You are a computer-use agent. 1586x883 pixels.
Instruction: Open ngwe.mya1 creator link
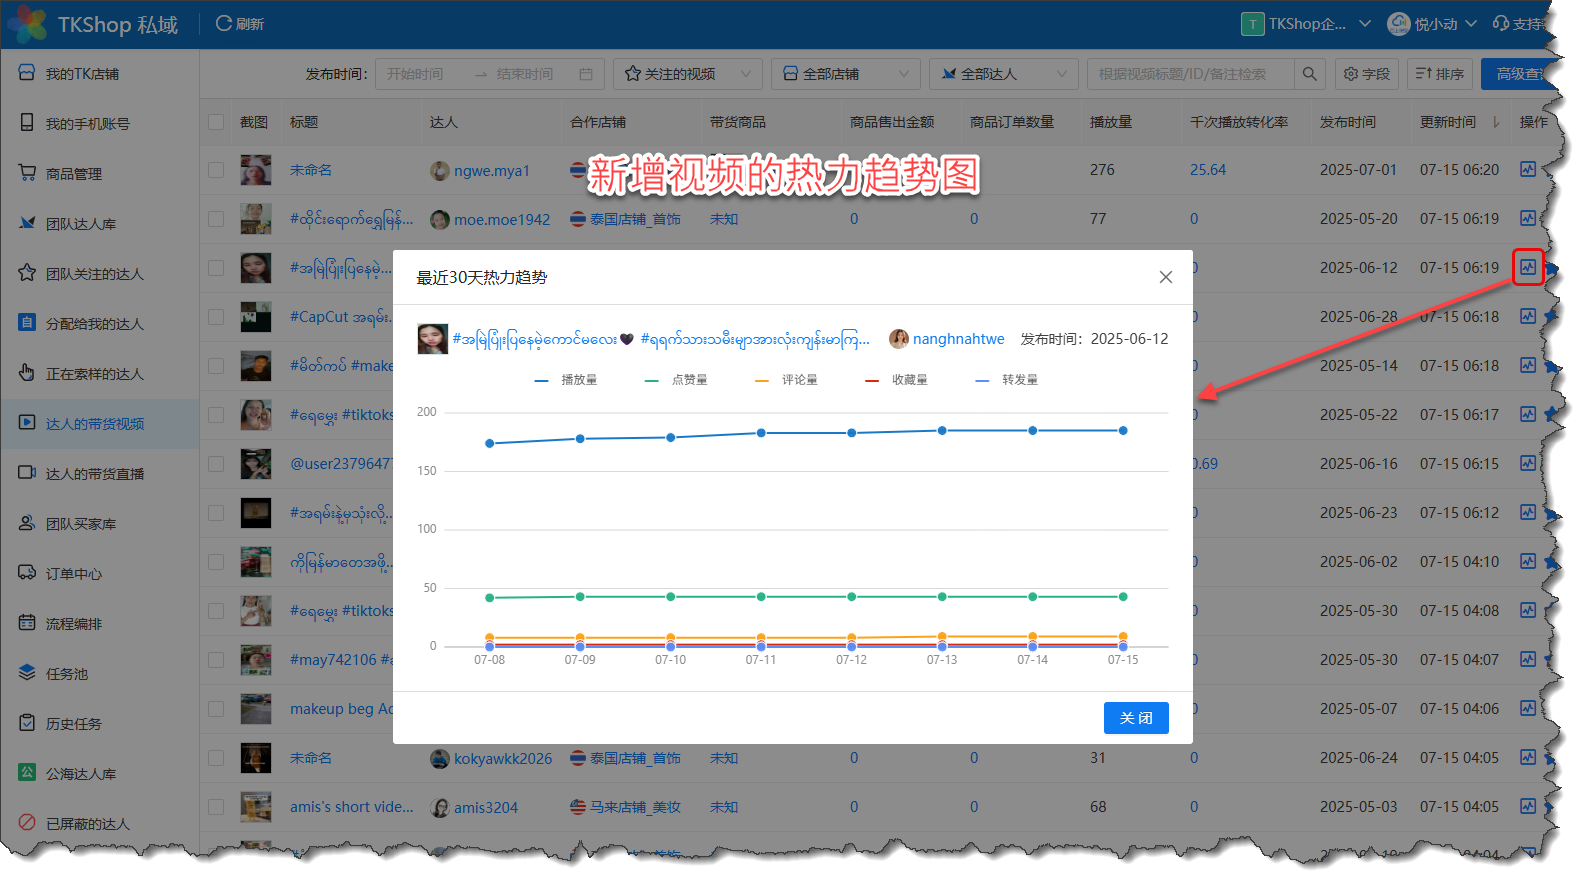click(x=492, y=171)
